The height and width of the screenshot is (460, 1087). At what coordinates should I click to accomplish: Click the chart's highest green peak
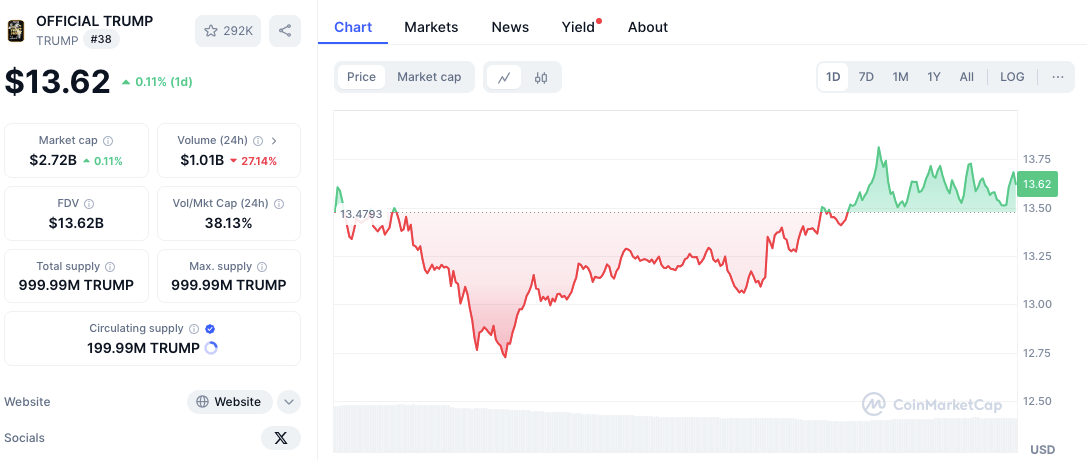pos(878,148)
